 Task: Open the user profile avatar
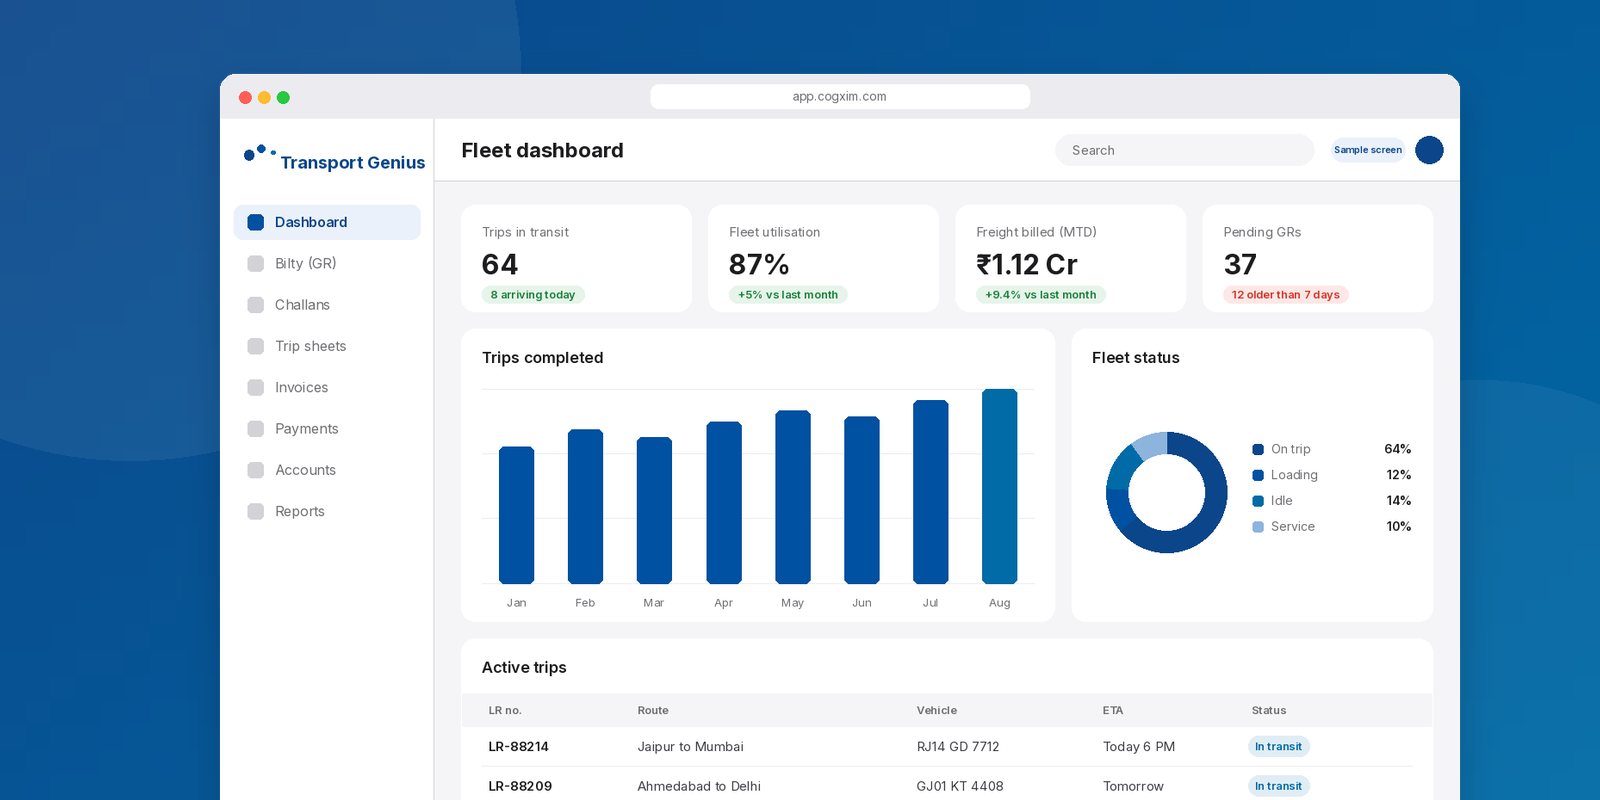(x=1429, y=150)
